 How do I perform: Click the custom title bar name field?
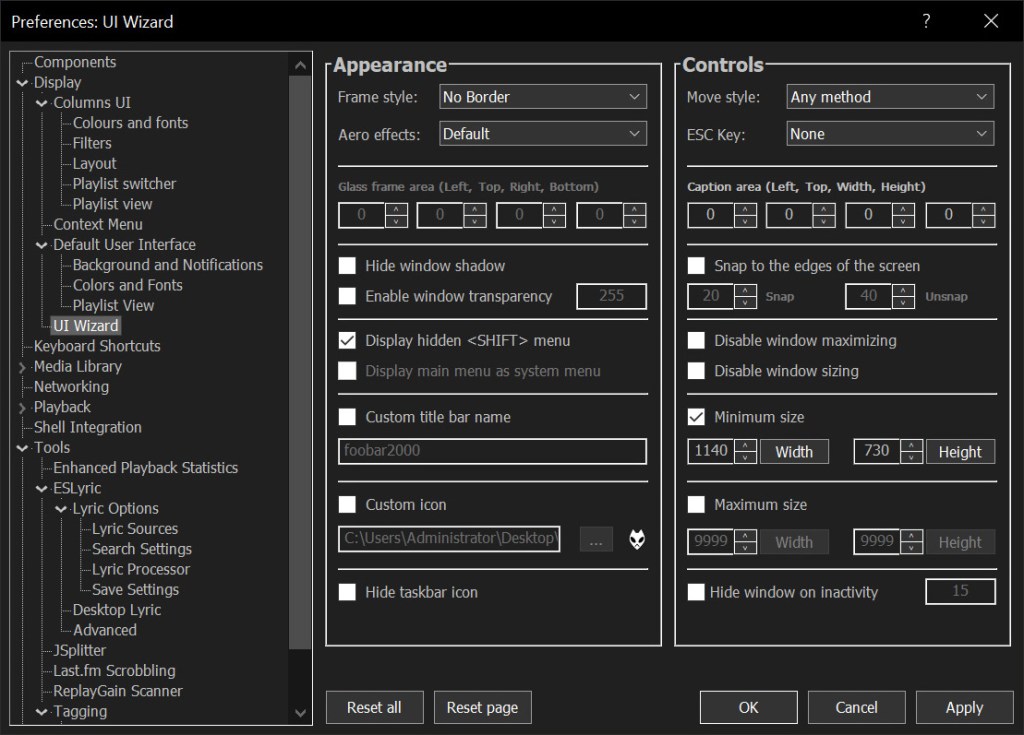(492, 451)
